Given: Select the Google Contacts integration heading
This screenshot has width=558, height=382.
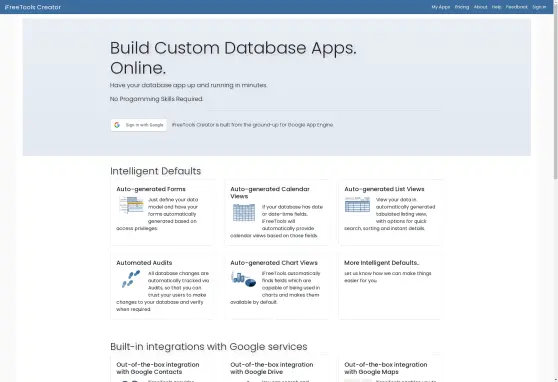Looking at the screenshot, I should point(158,368).
